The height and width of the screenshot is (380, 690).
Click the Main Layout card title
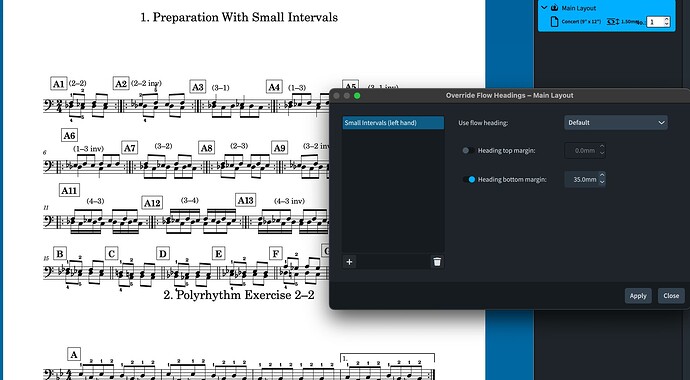tap(579, 8)
